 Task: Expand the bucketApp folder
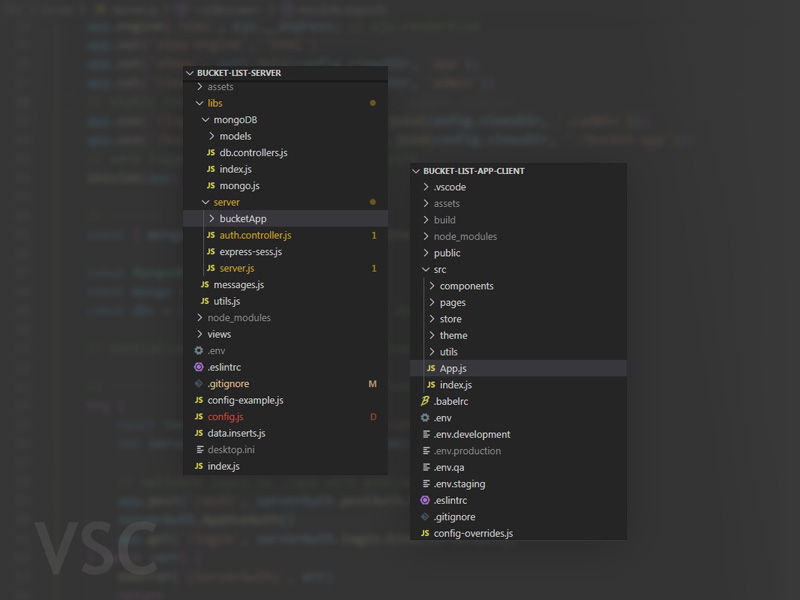tap(211, 219)
